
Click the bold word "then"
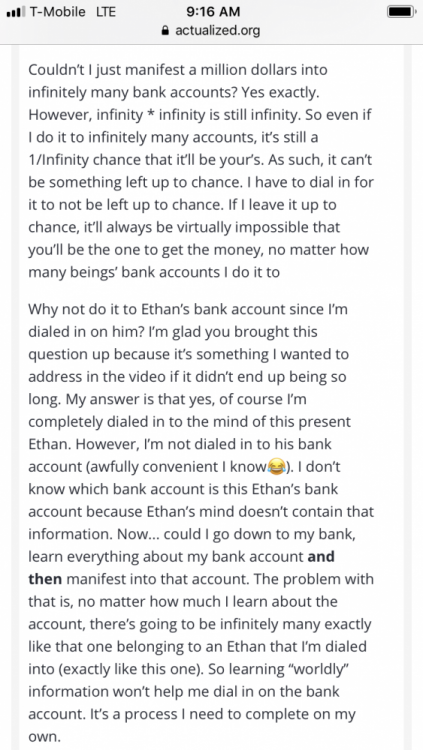click(x=45, y=579)
